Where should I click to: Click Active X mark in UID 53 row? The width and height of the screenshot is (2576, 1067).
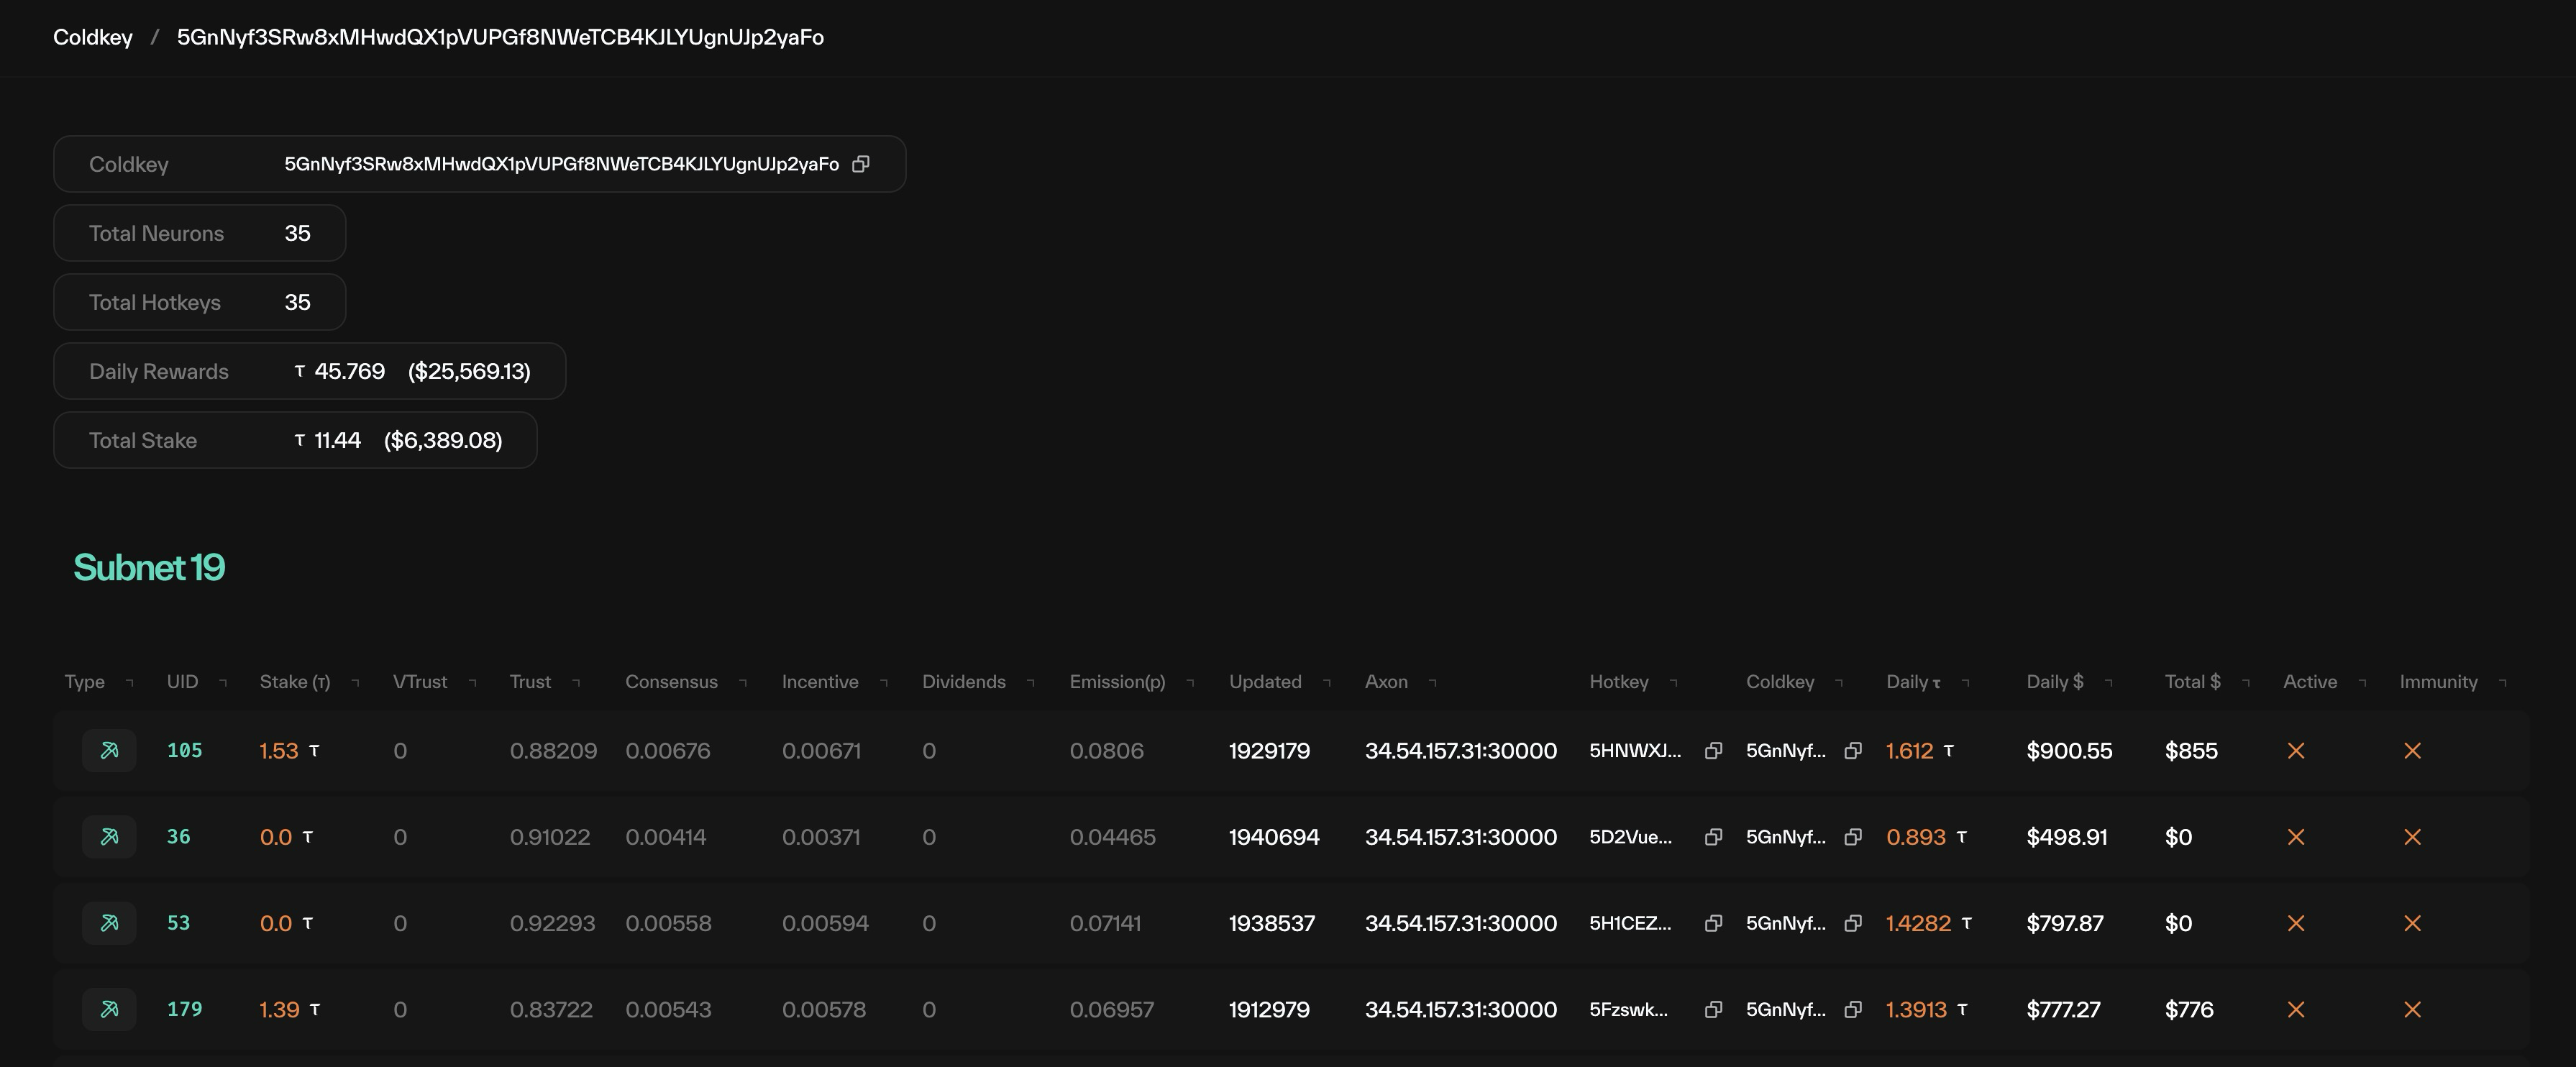(x=2296, y=923)
